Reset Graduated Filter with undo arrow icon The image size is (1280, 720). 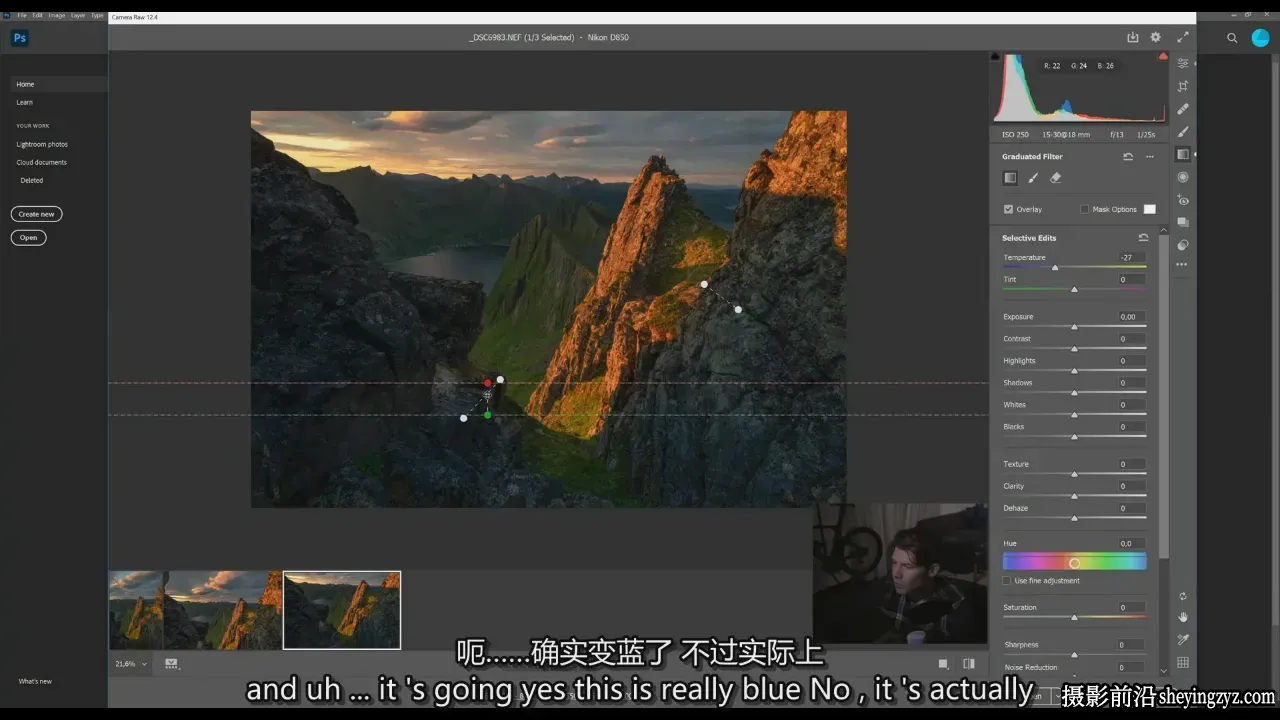pos(1128,157)
